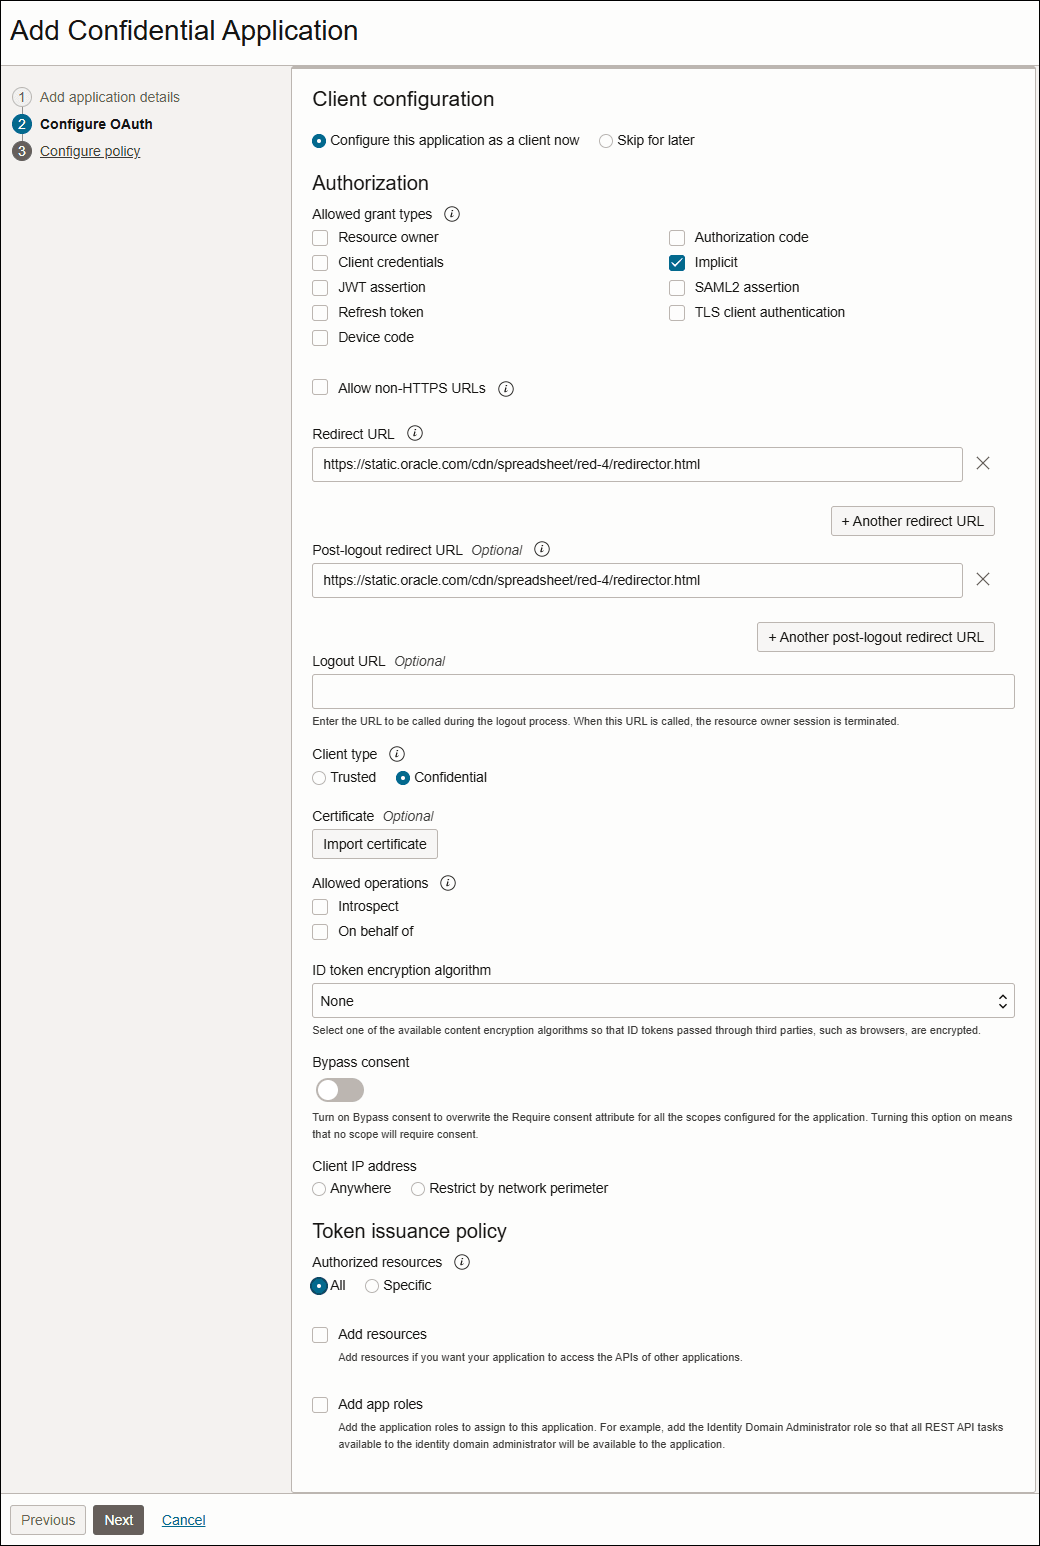Image resolution: width=1040 pixels, height=1546 pixels.
Task: View the Client type help icon
Action: coord(397,754)
